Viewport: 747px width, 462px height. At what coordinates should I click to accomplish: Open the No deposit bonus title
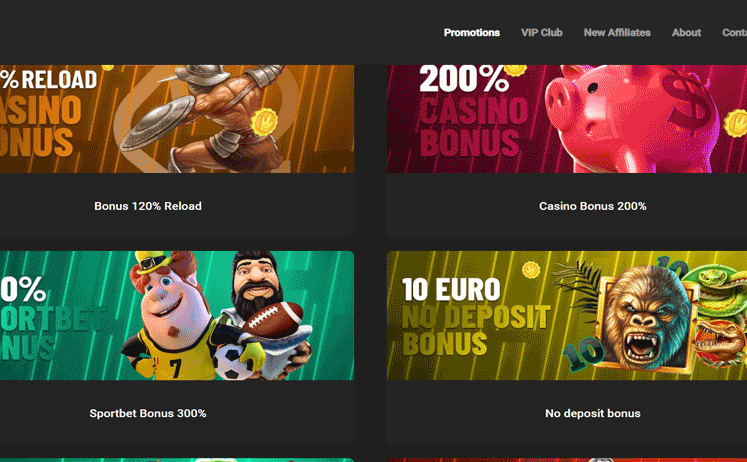(x=593, y=413)
